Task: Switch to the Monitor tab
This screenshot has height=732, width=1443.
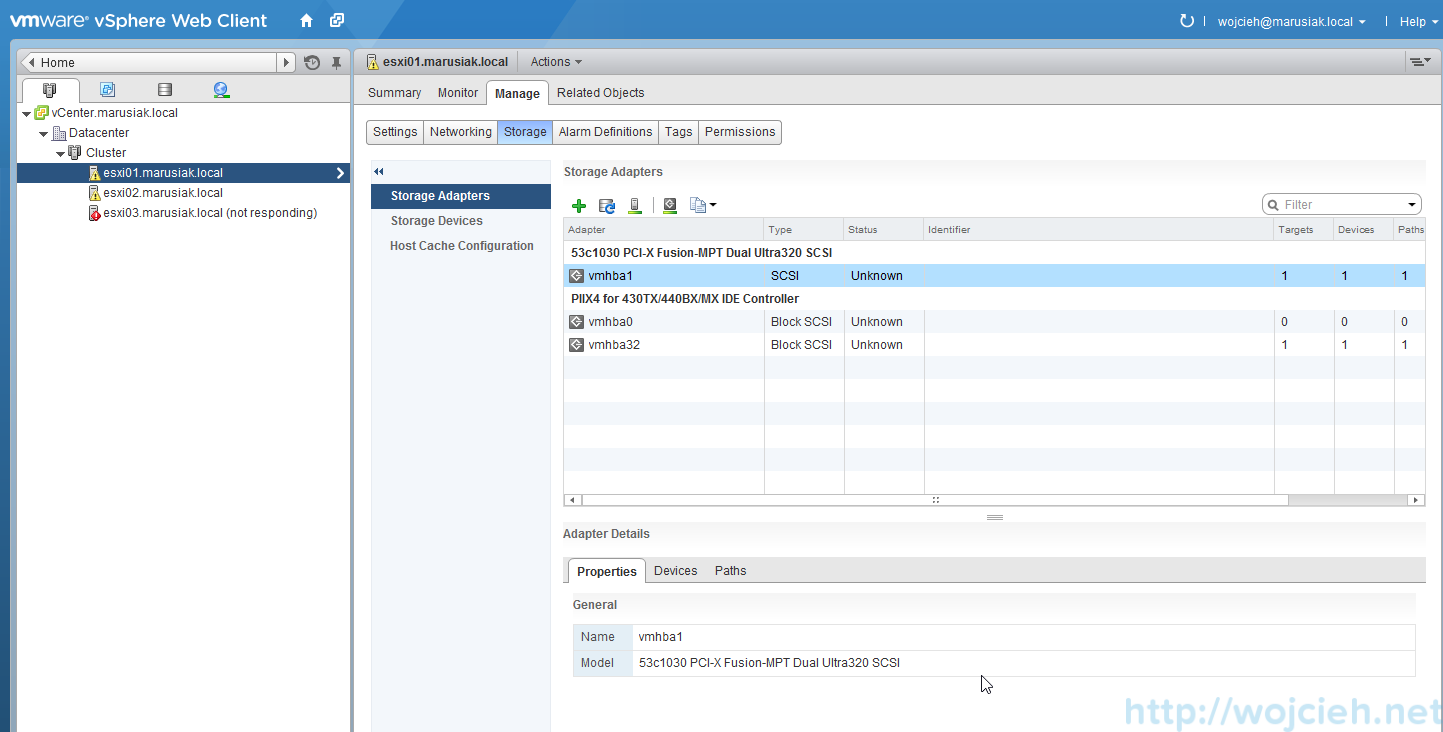Action: (458, 93)
